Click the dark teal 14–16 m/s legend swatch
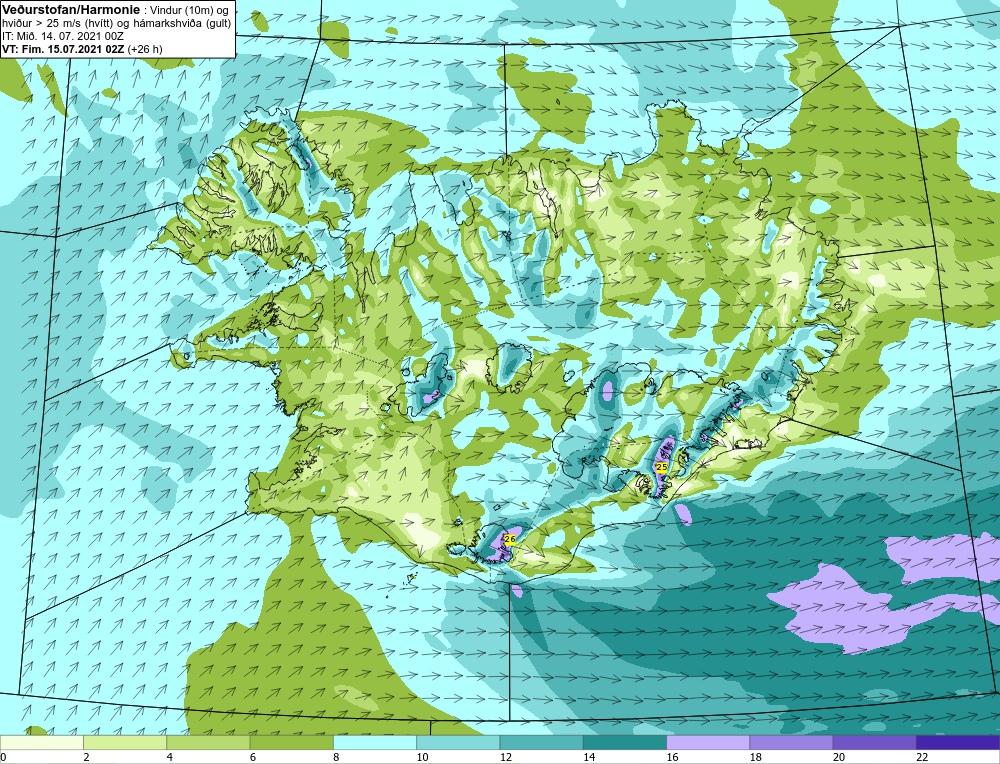 tap(625, 742)
